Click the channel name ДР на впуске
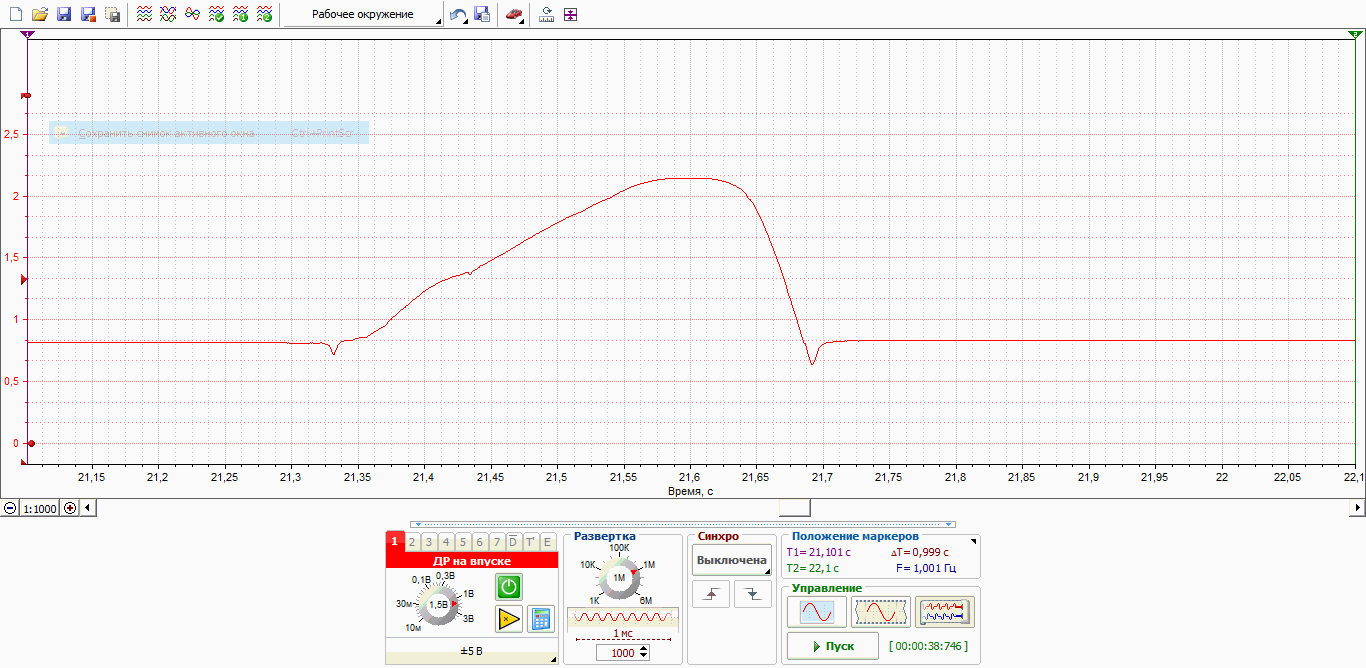This screenshot has height=668, width=1366. tap(471, 562)
